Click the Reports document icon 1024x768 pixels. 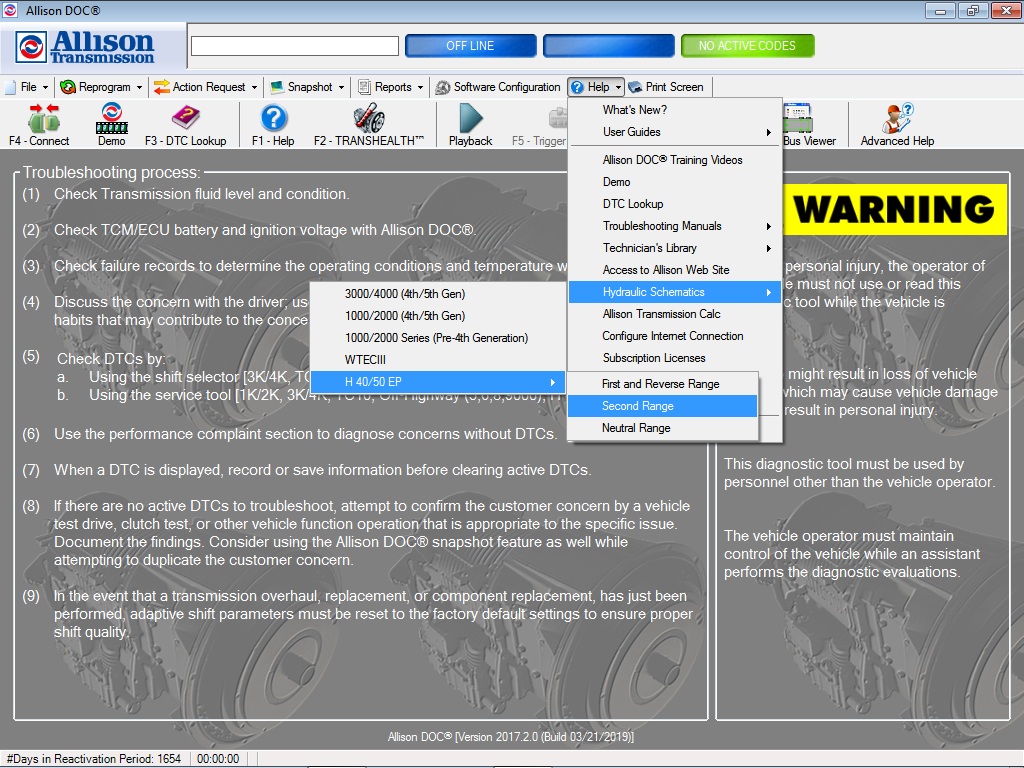(x=364, y=87)
